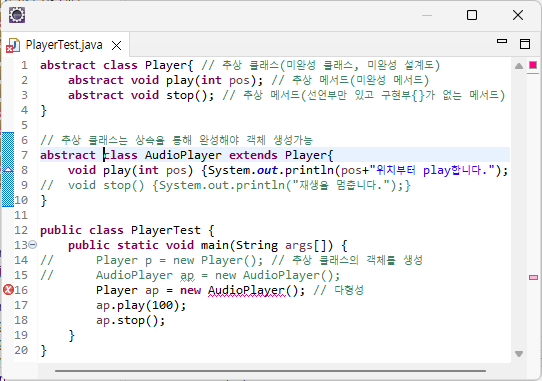Click 'abstract class Player{' on line 1
542x381 pixels.
pyautogui.click(x=116, y=65)
